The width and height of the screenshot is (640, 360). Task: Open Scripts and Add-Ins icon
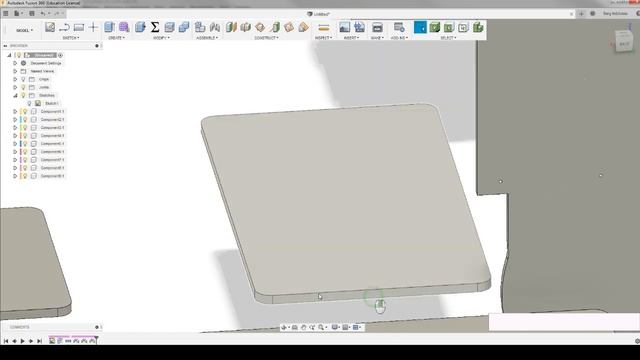(399, 27)
